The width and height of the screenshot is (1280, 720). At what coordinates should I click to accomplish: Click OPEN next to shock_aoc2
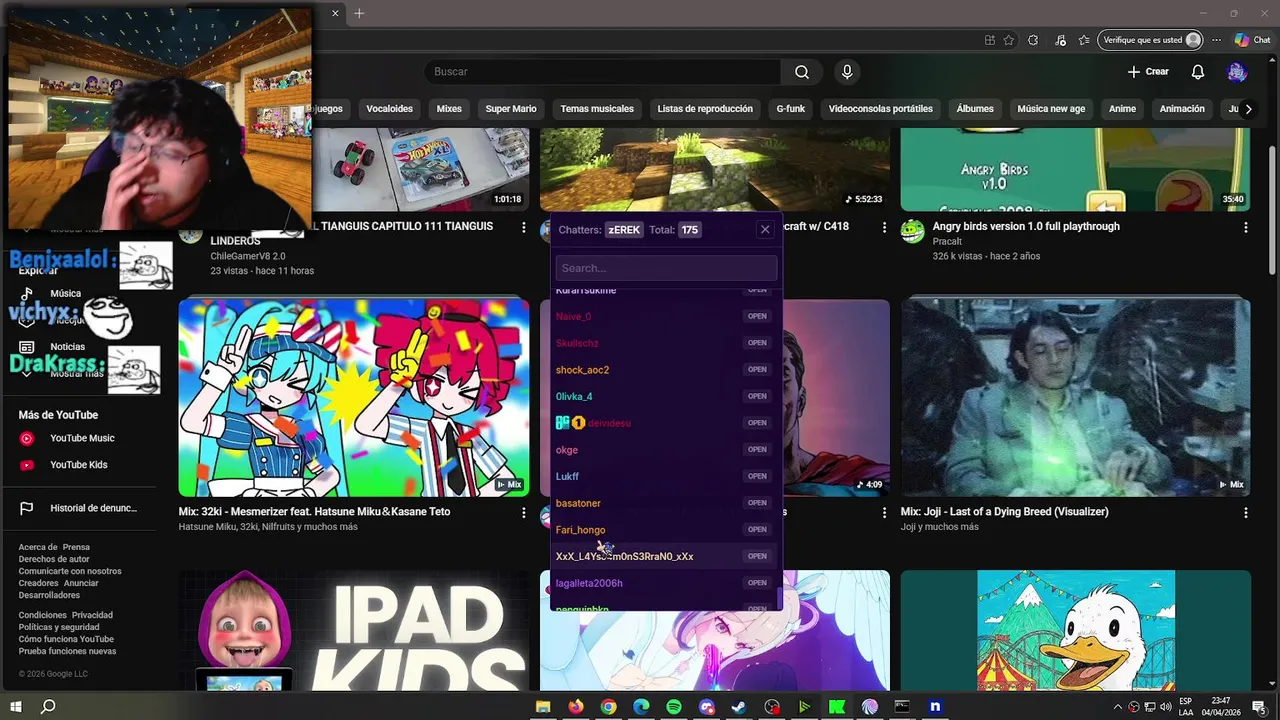(x=757, y=369)
